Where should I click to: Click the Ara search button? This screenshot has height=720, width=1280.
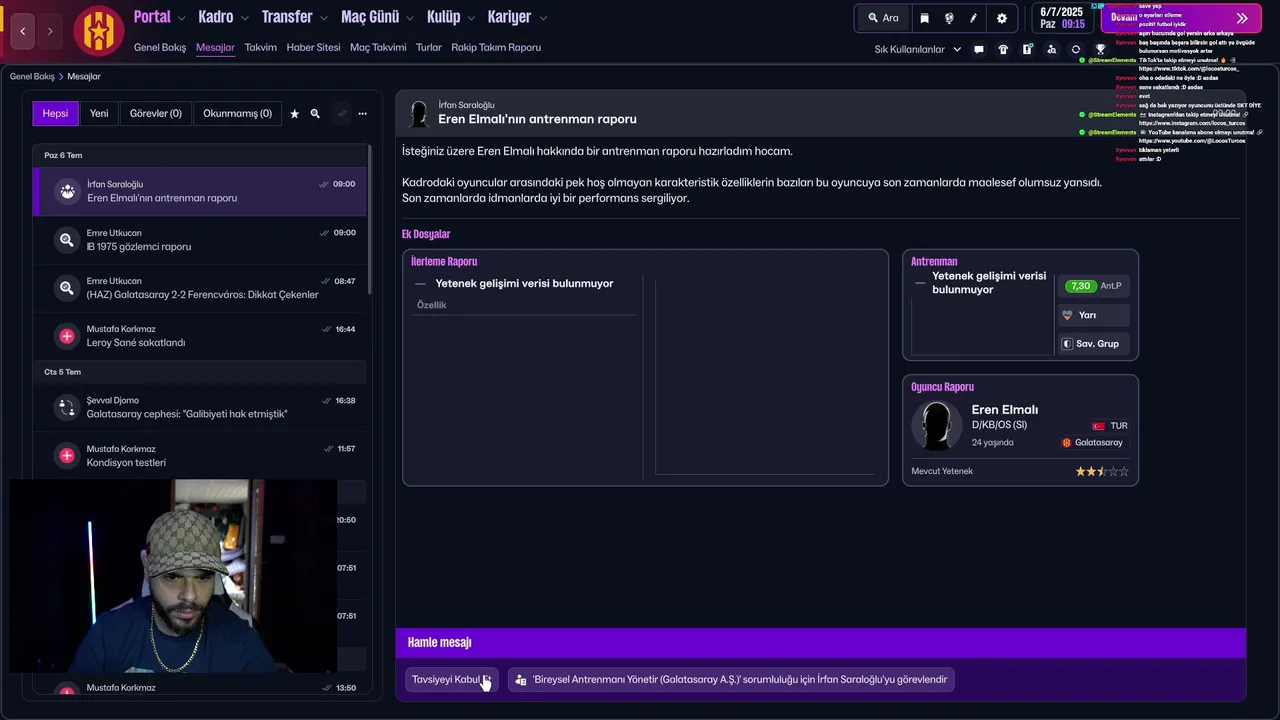pyautogui.click(x=883, y=18)
